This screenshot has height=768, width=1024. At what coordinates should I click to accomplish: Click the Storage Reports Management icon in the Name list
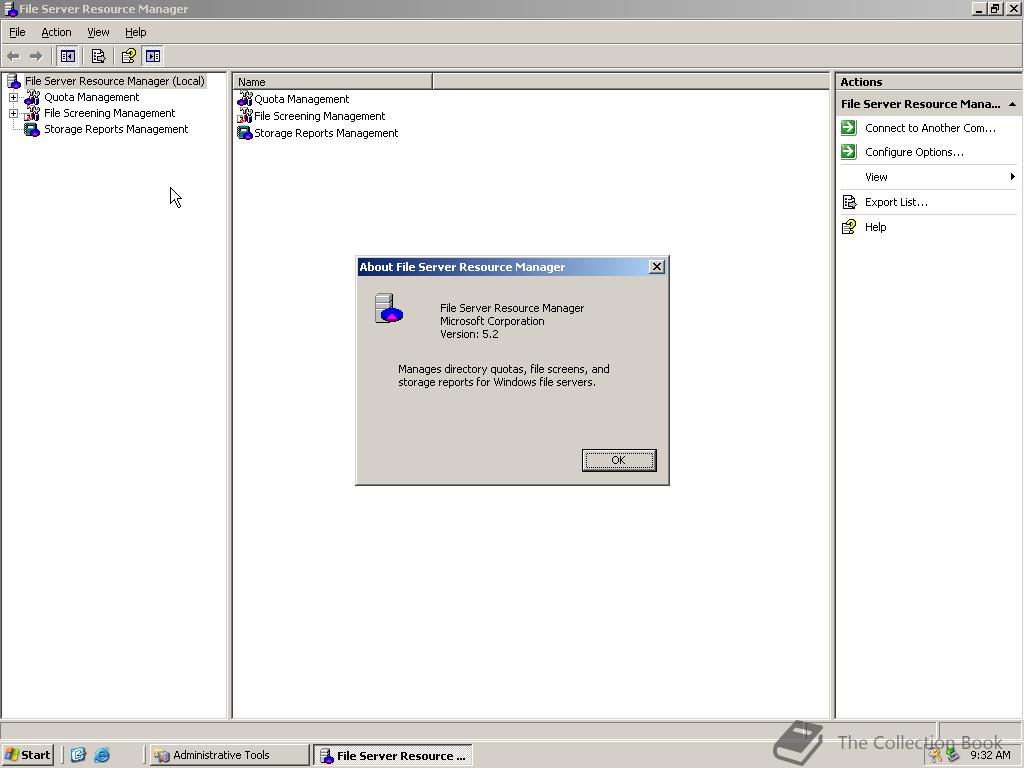point(245,133)
